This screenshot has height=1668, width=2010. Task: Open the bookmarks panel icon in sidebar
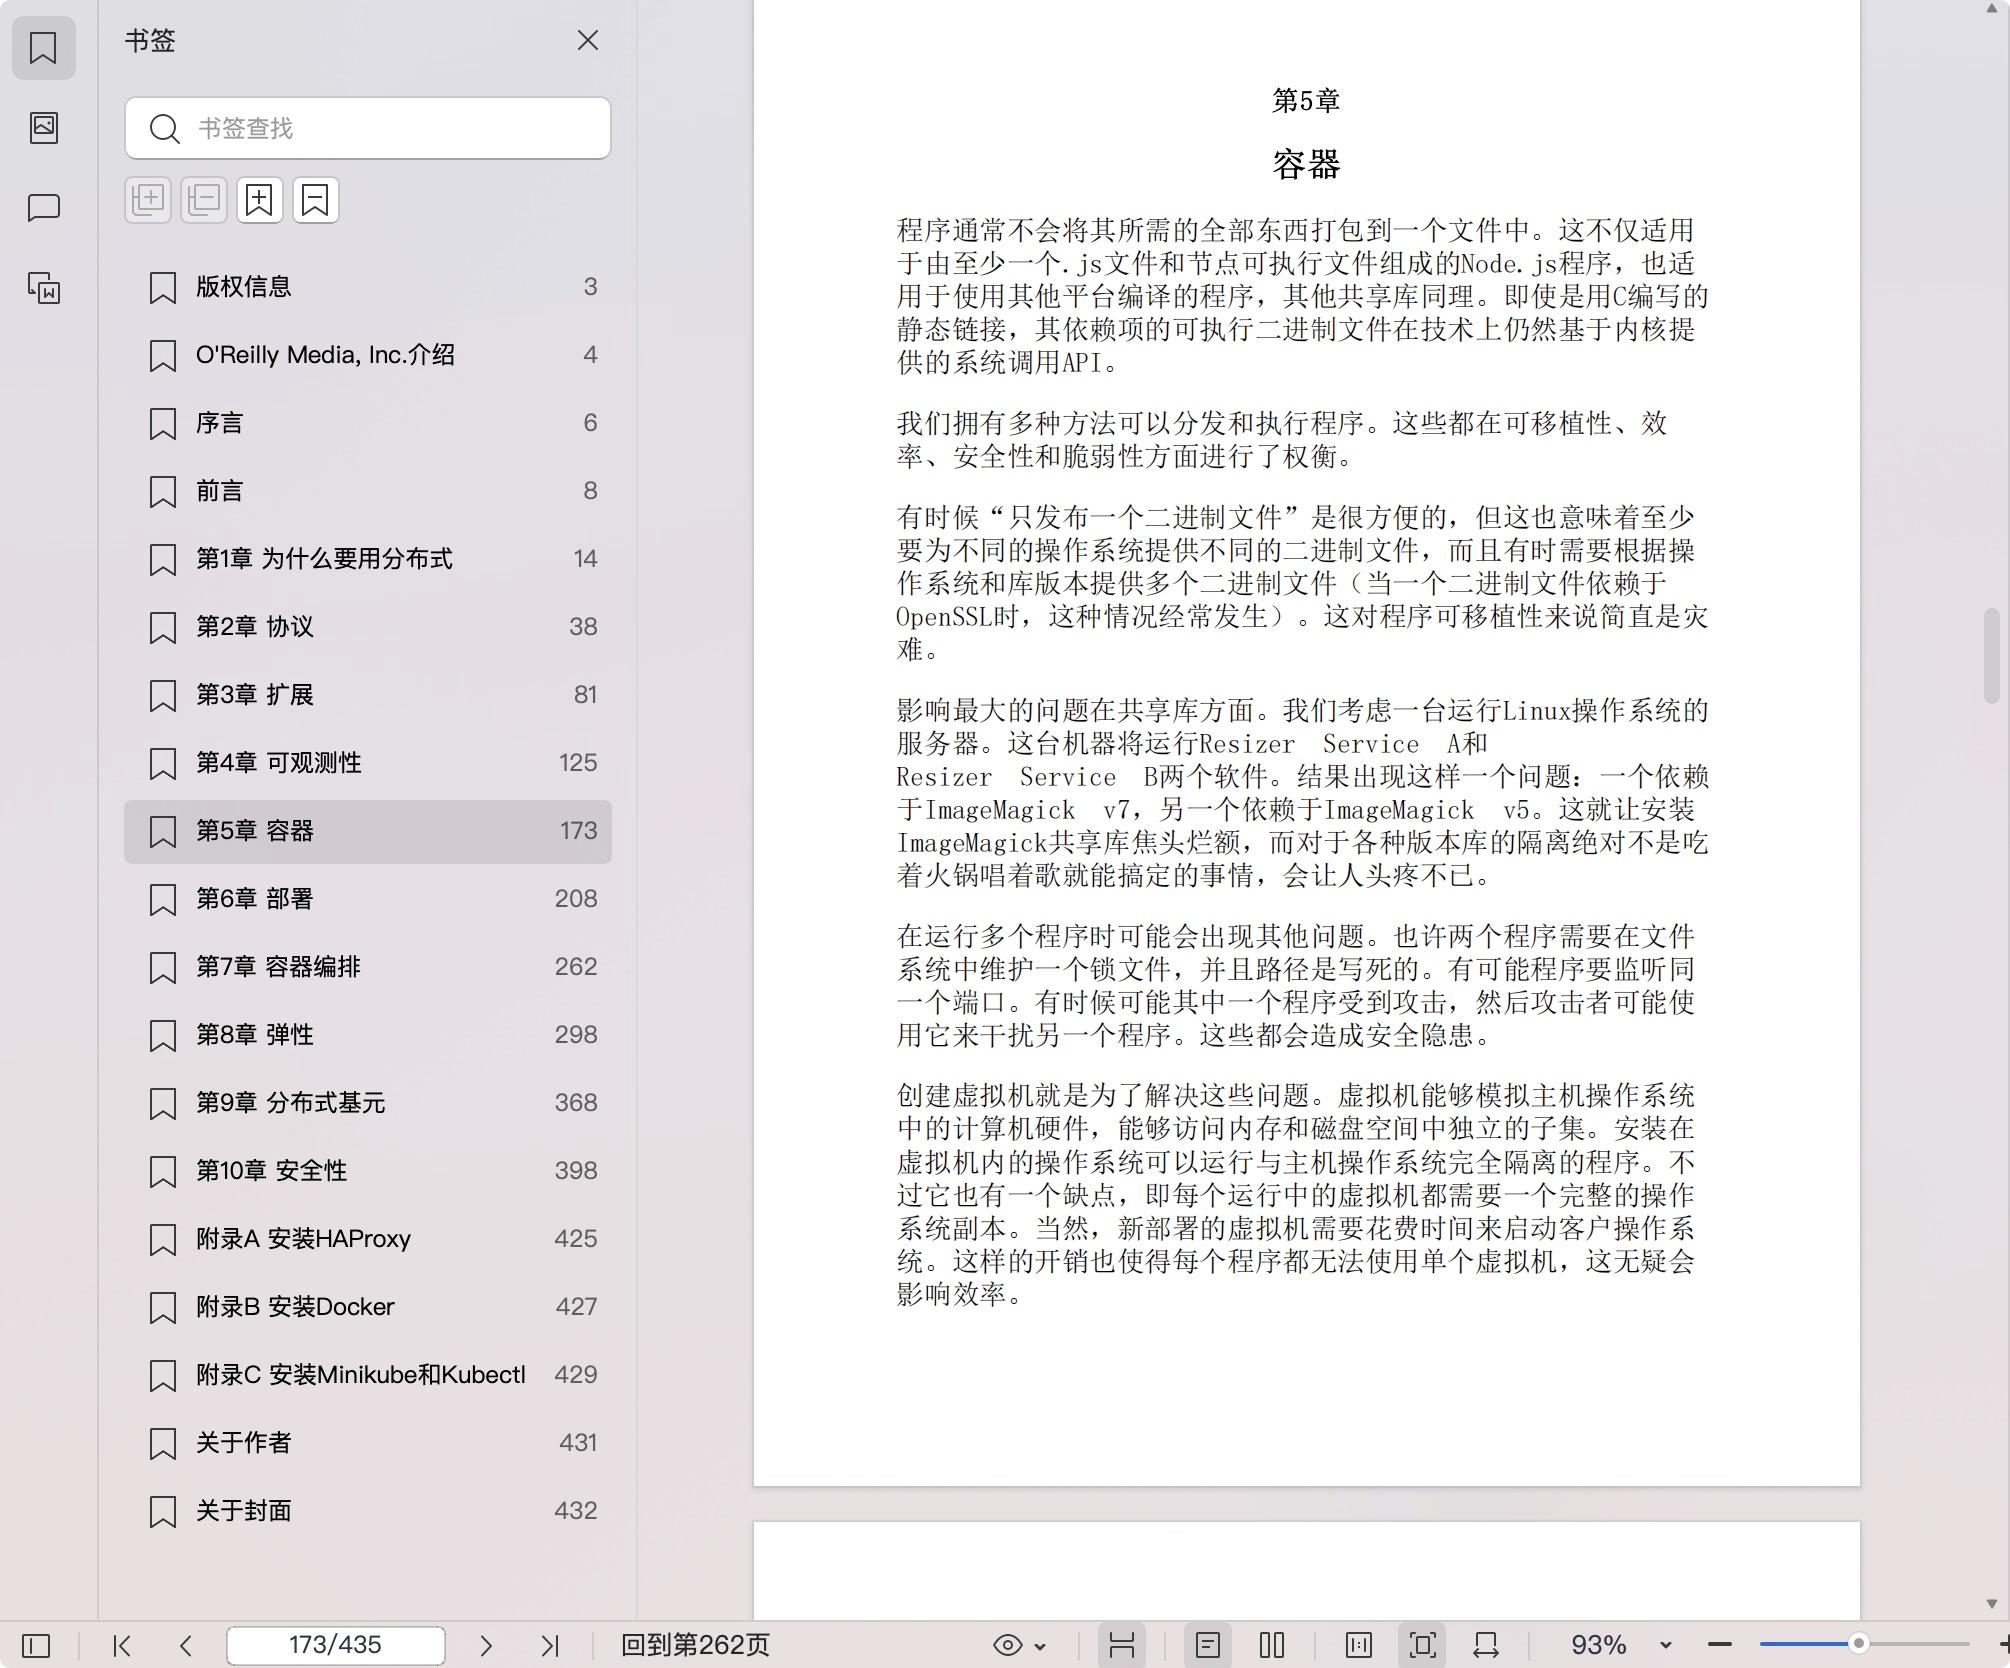click(44, 47)
